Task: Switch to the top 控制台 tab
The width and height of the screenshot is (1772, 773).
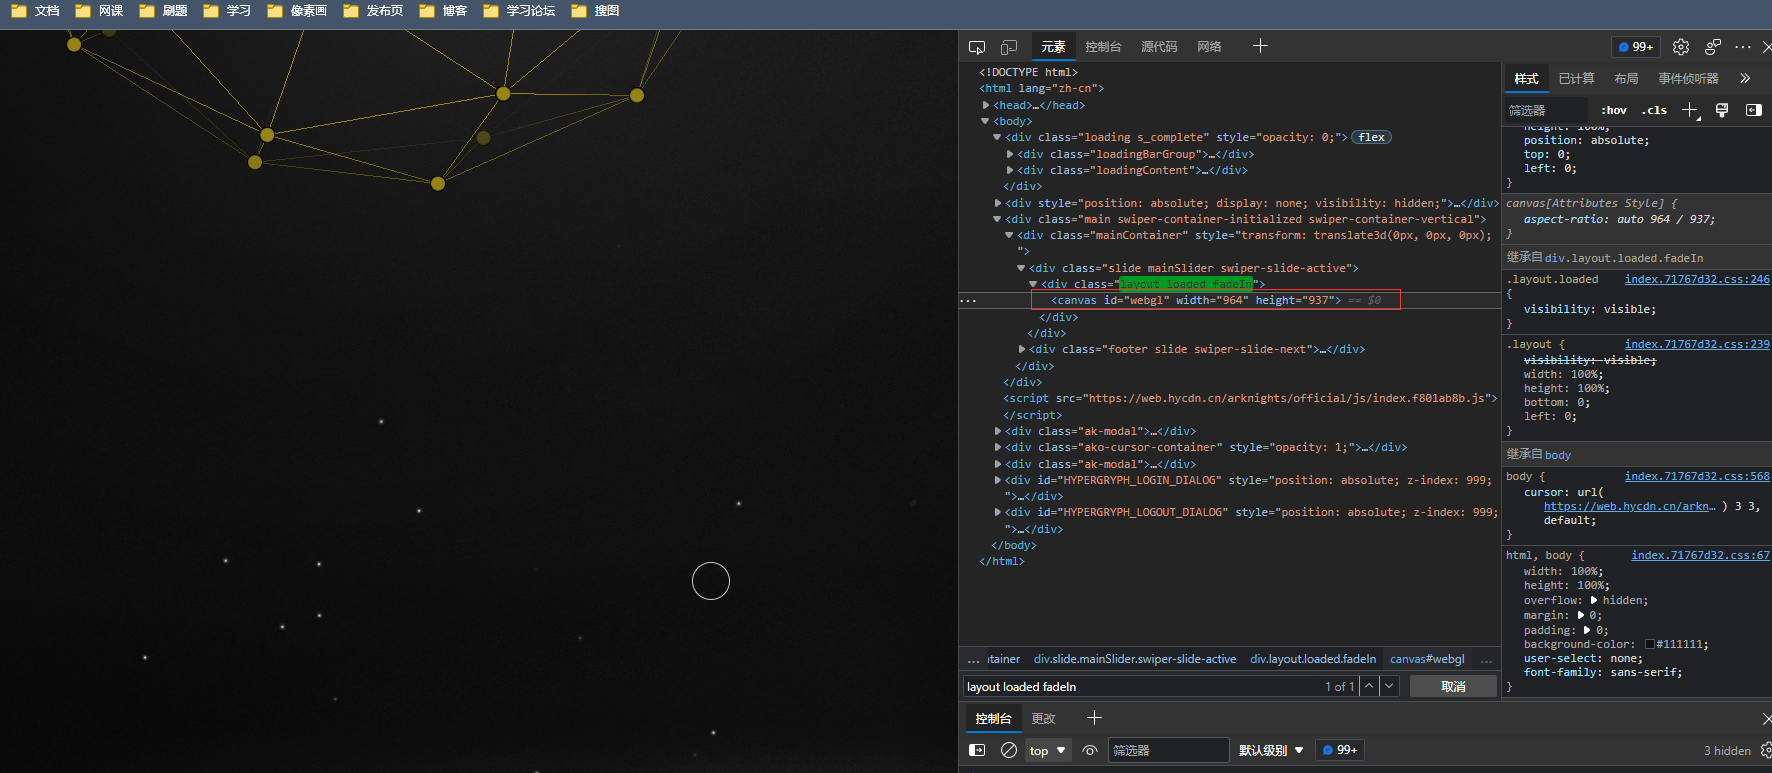Action: click(1103, 47)
